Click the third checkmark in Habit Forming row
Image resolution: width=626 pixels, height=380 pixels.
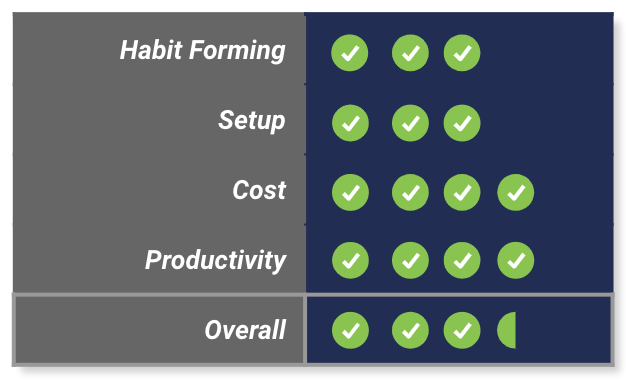click(462, 53)
